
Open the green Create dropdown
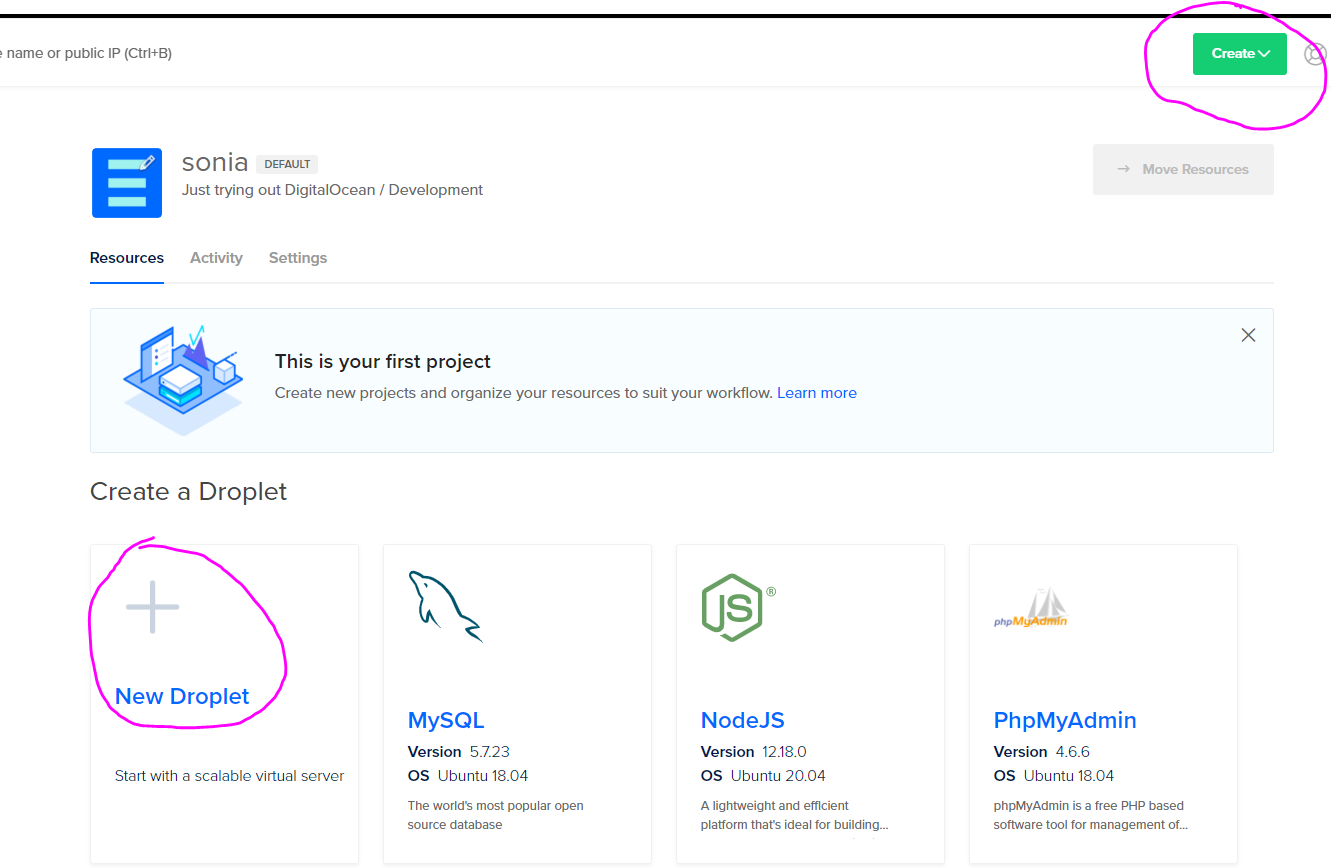[1239, 54]
